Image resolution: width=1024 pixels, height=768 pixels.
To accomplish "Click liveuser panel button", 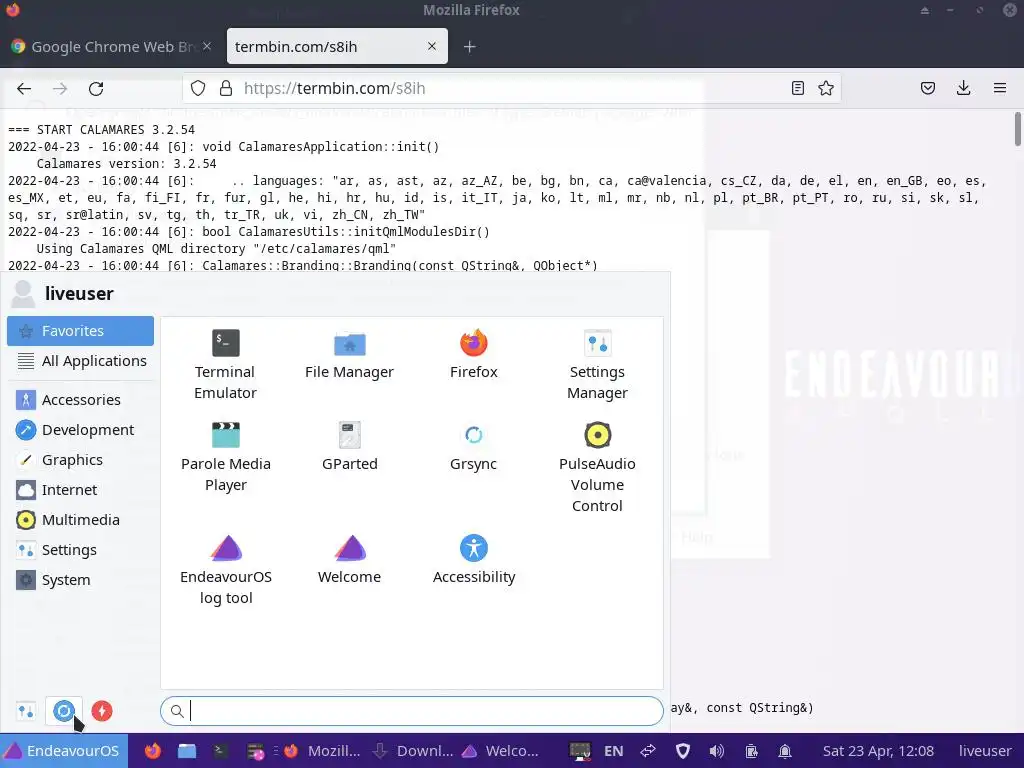I will tap(985, 751).
